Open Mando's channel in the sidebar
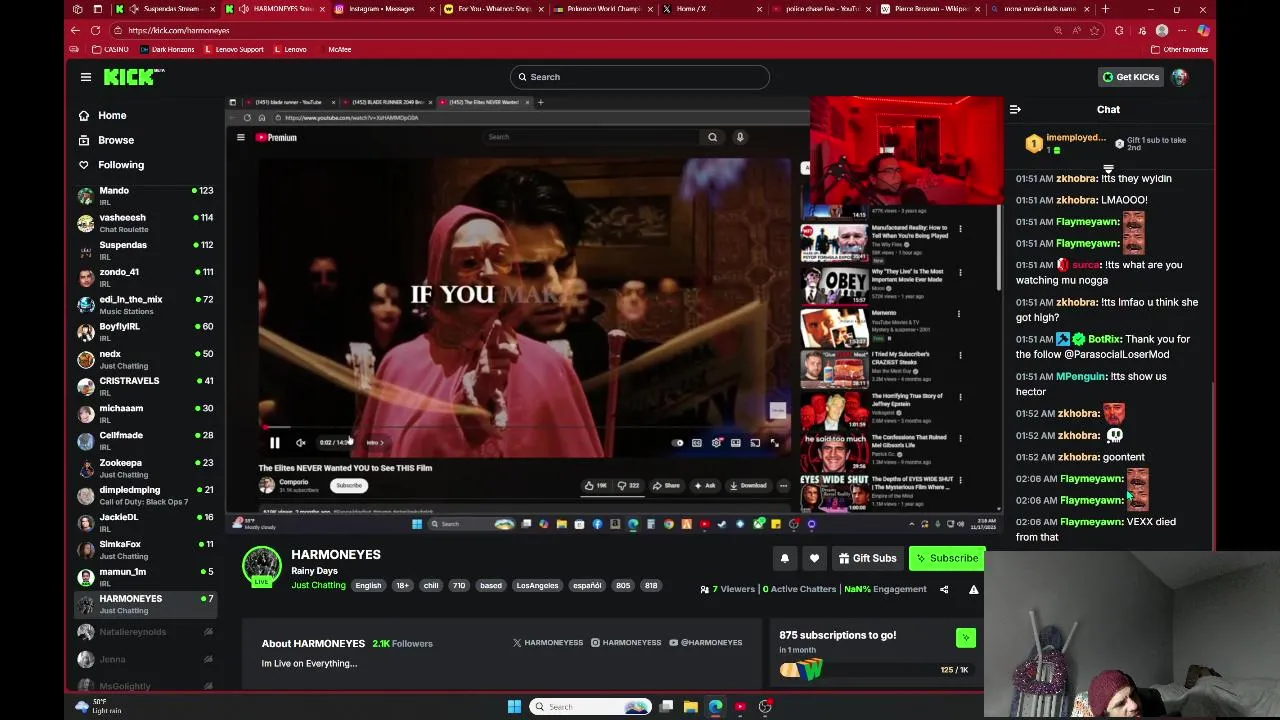 (x=145, y=195)
